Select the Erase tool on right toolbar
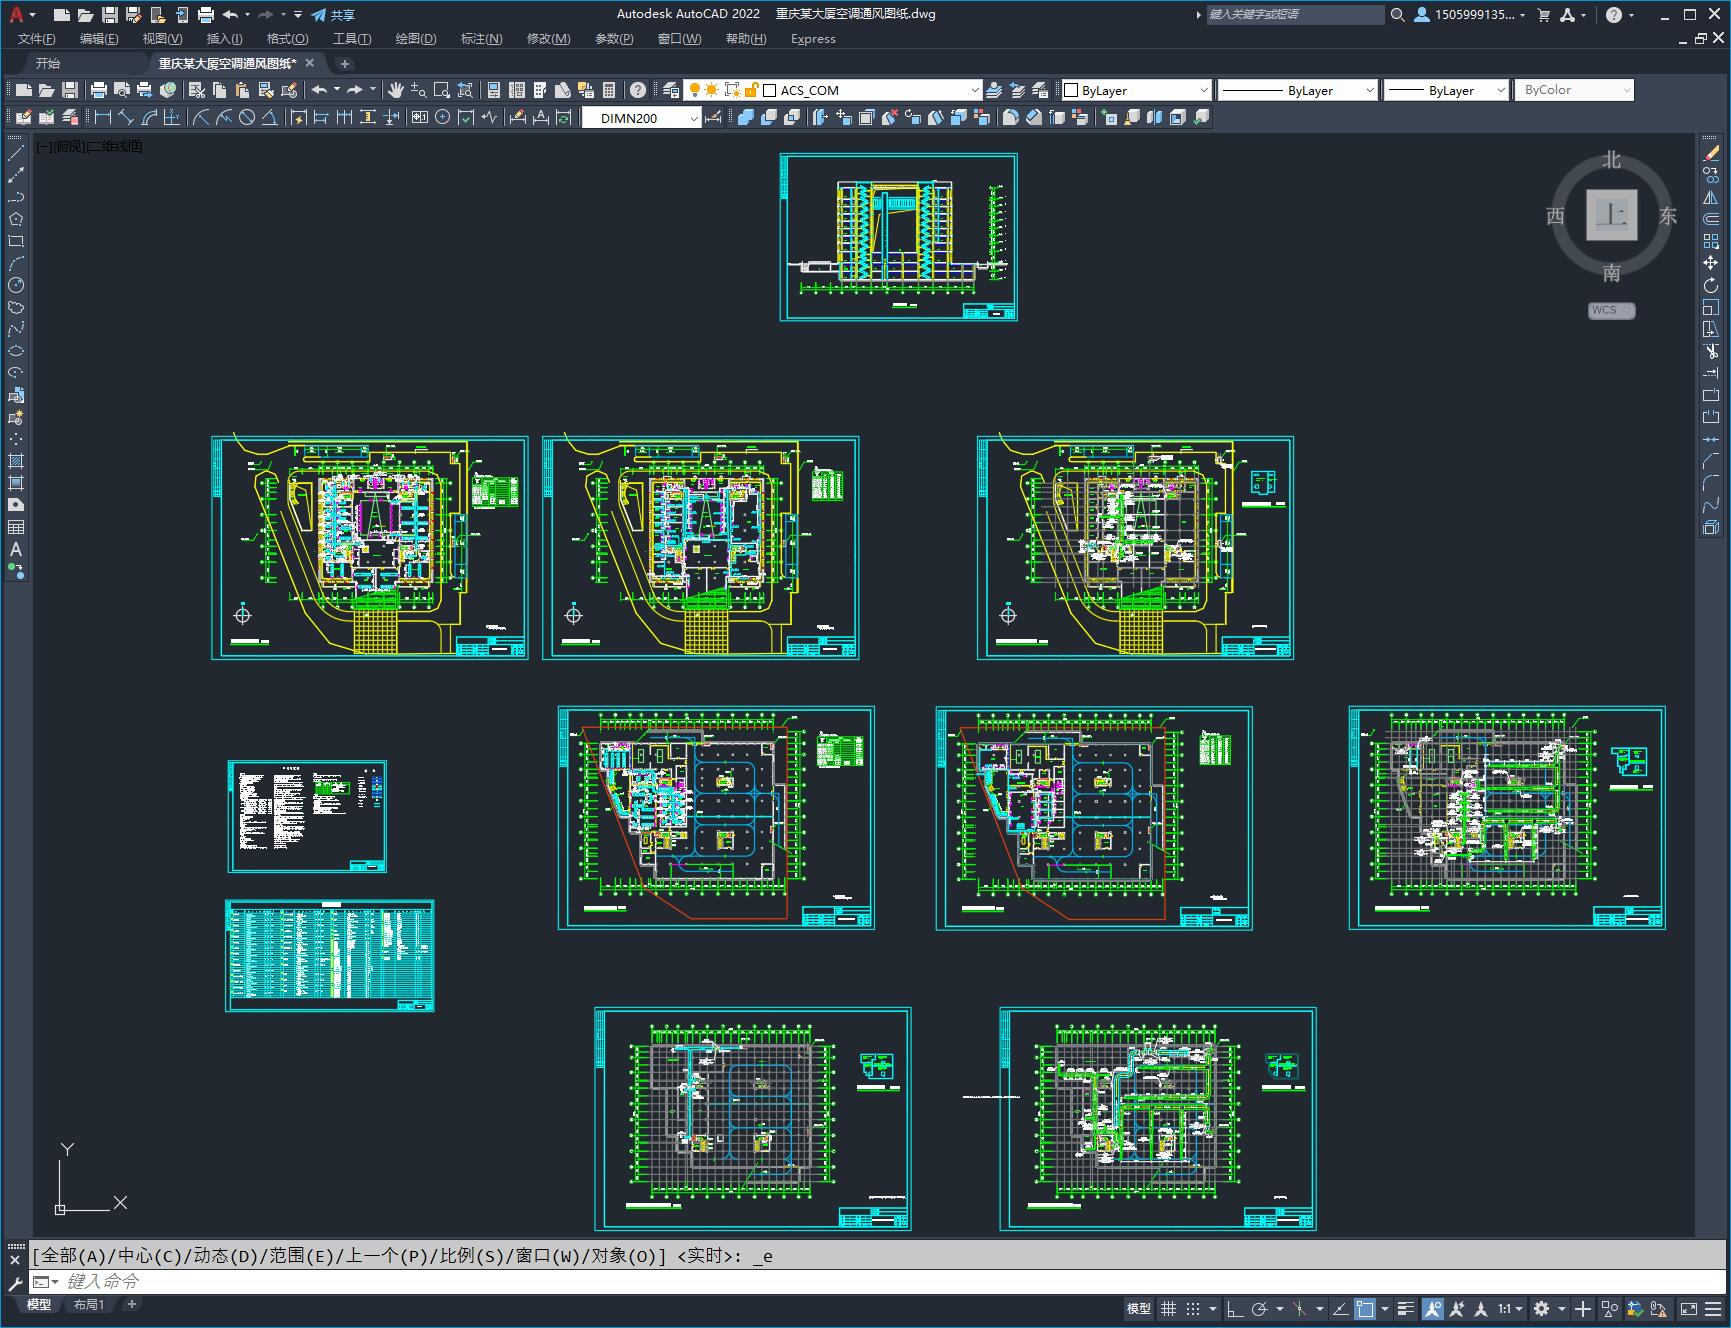1731x1328 pixels. pos(1711,153)
